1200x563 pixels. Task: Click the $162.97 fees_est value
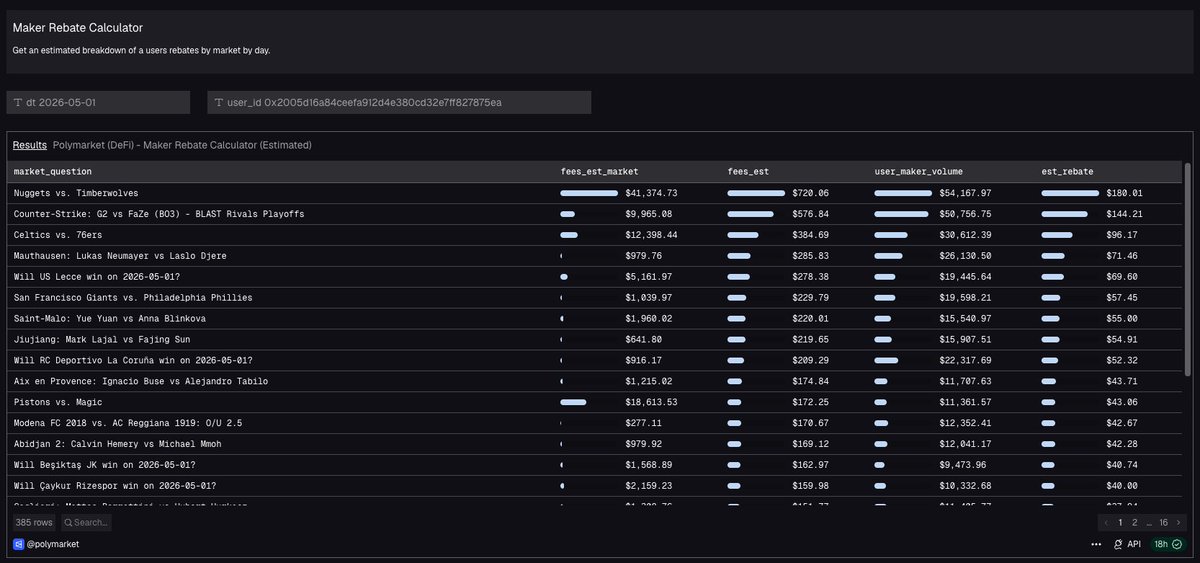[811, 465]
